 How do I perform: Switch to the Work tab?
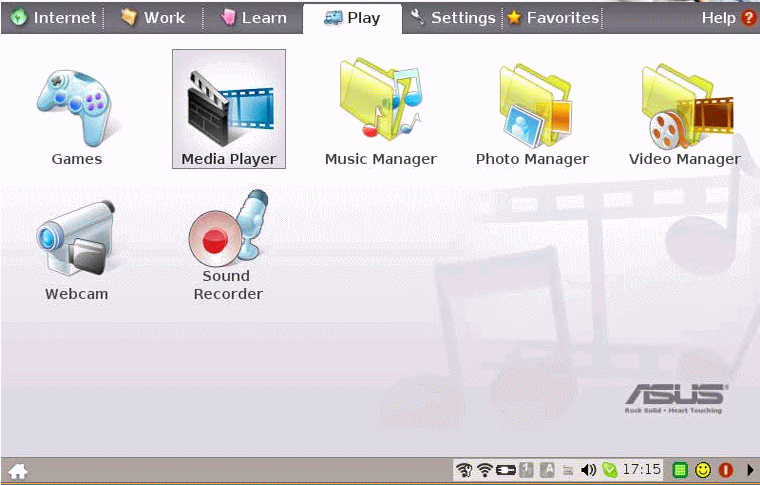coord(153,18)
